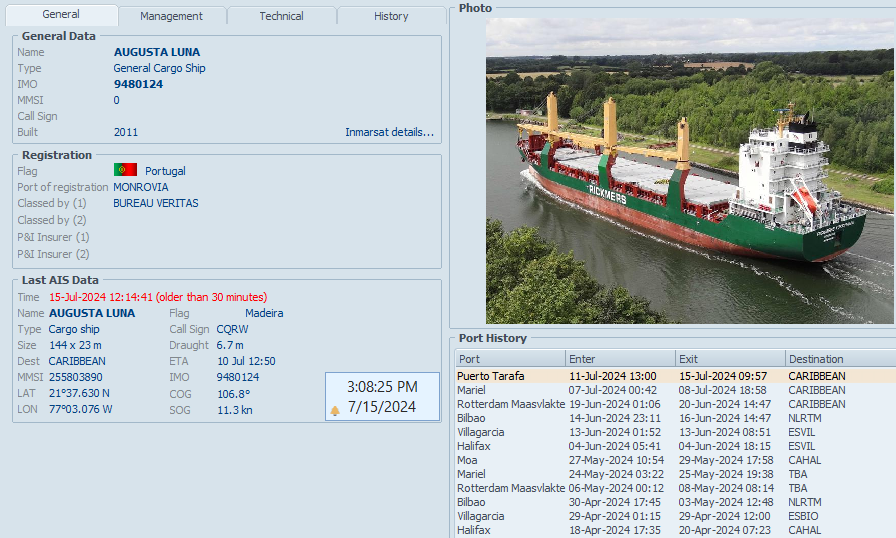This screenshot has height=538, width=896.
Task: Select the Puerto Tarafa port history row
Action: [x=675, y=376]
